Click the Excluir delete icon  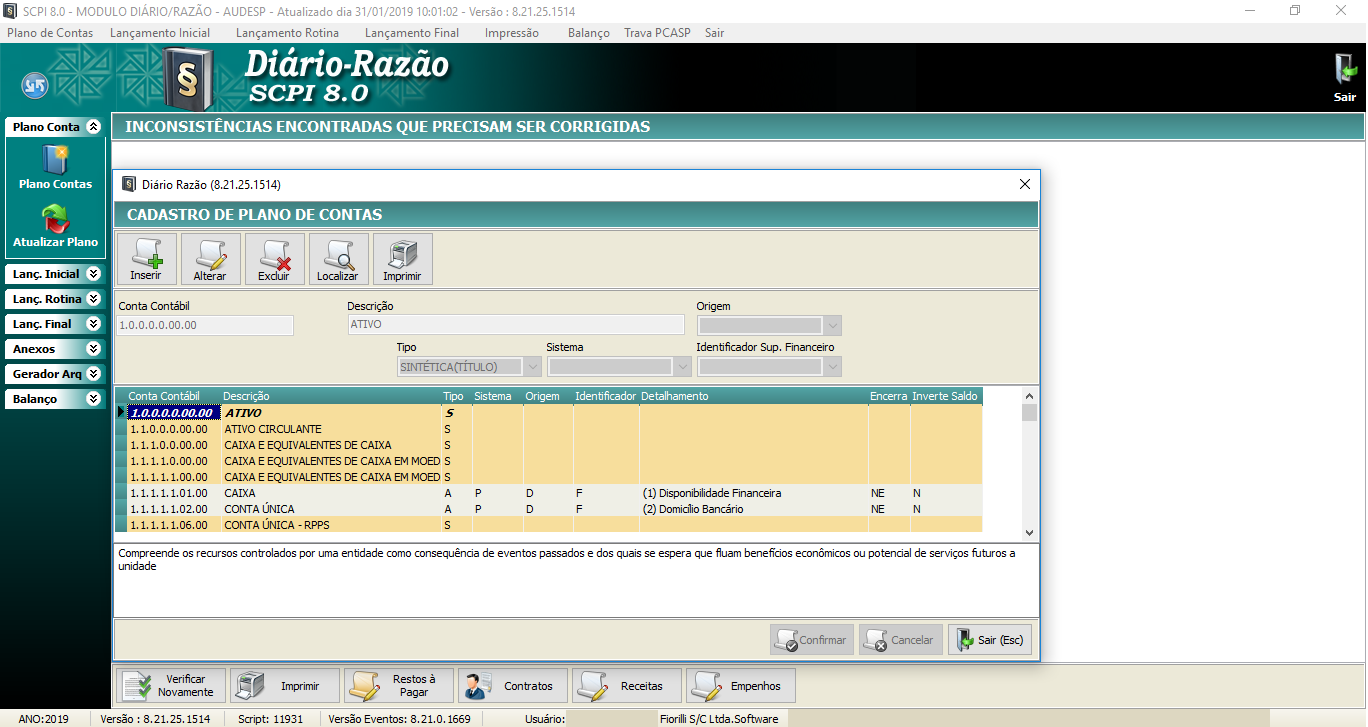(274, 258)
